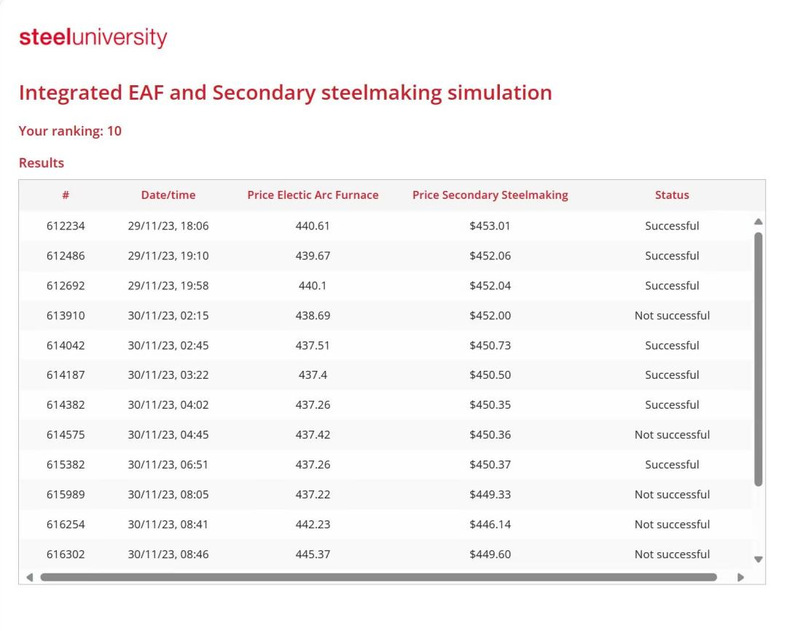Click the Status column header
Image resolution: width=799 pixels, height=631 pixels.
[x=672, y=195]
